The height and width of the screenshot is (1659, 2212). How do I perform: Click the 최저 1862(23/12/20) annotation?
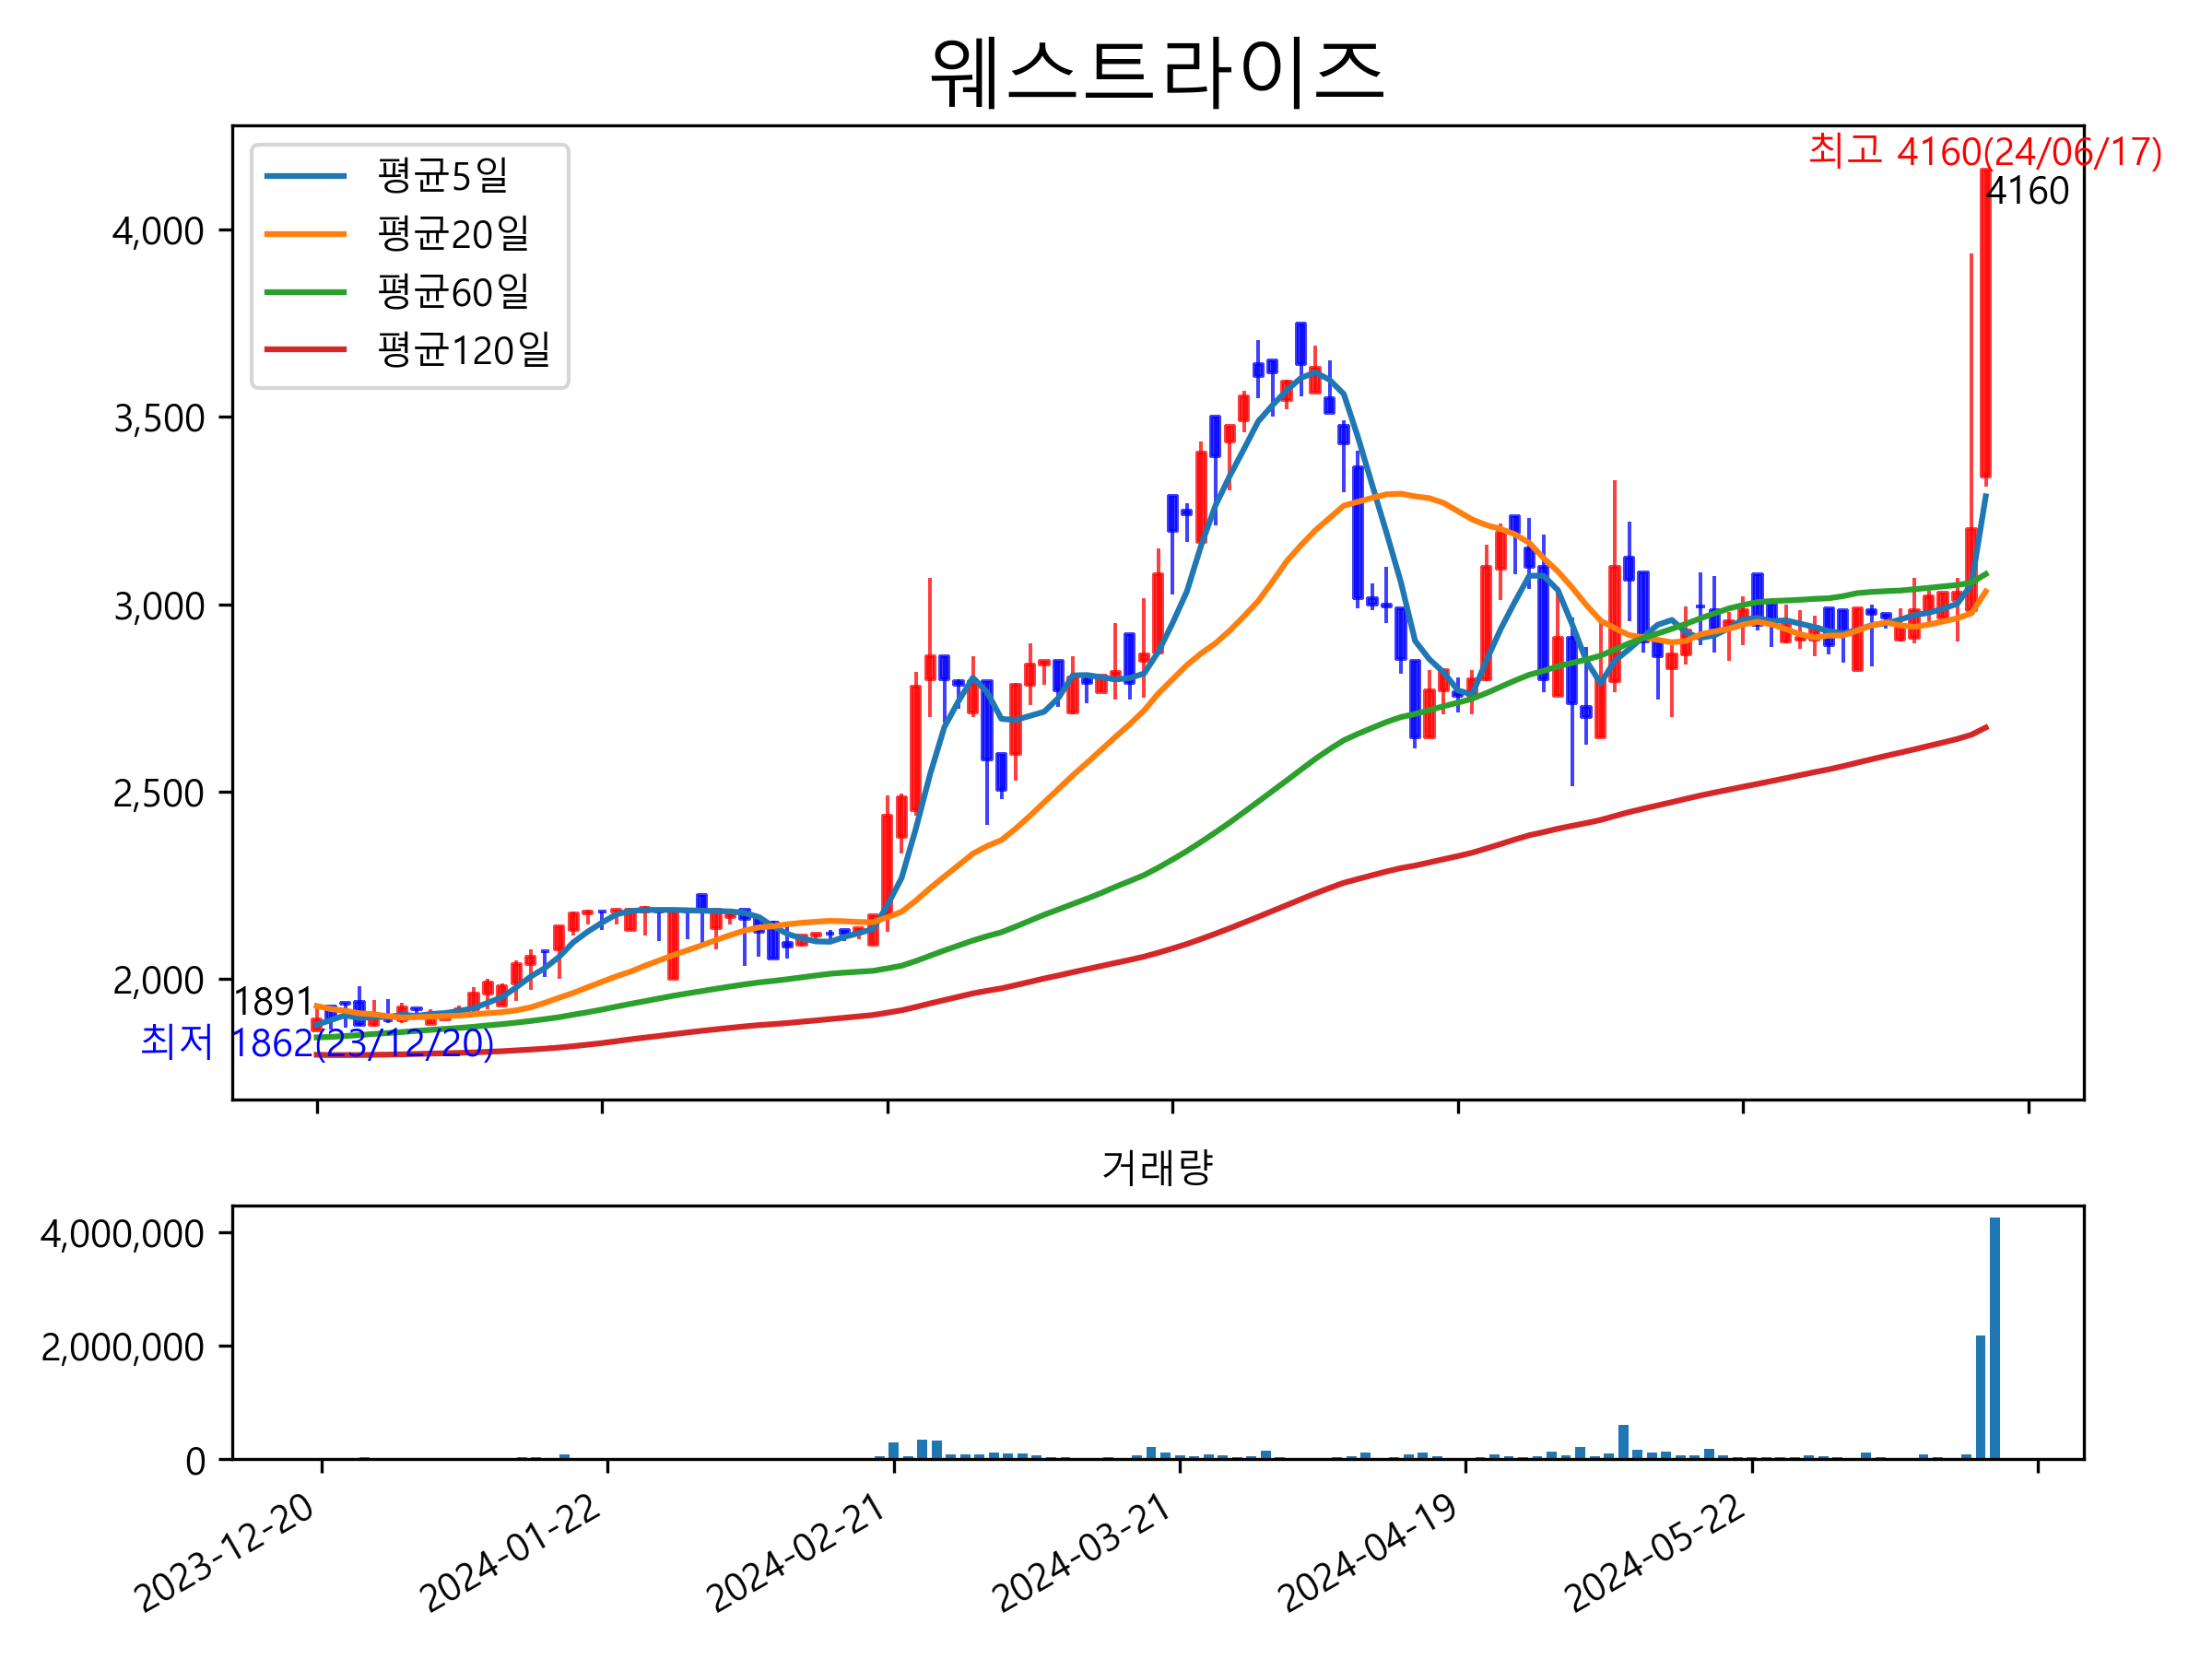pos(317,1043)
